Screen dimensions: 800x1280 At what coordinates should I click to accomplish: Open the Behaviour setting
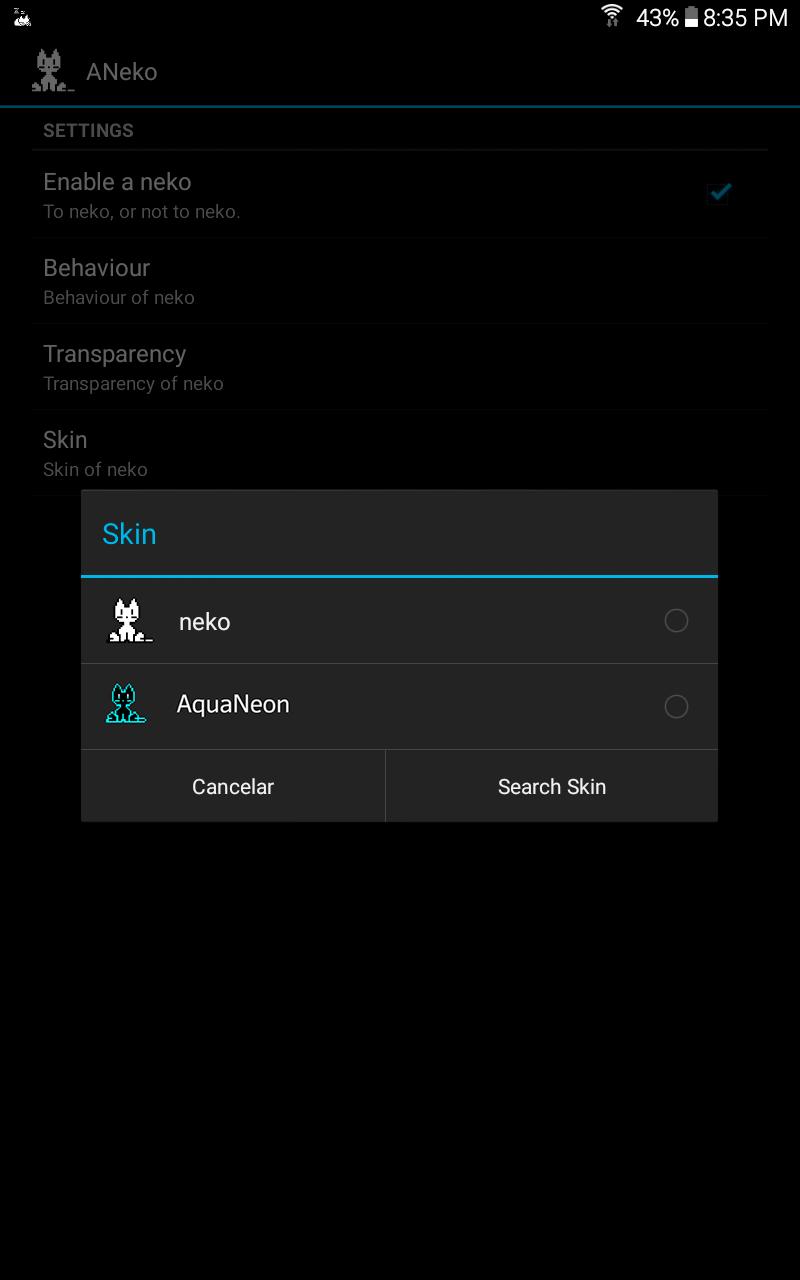pos(400,281)
